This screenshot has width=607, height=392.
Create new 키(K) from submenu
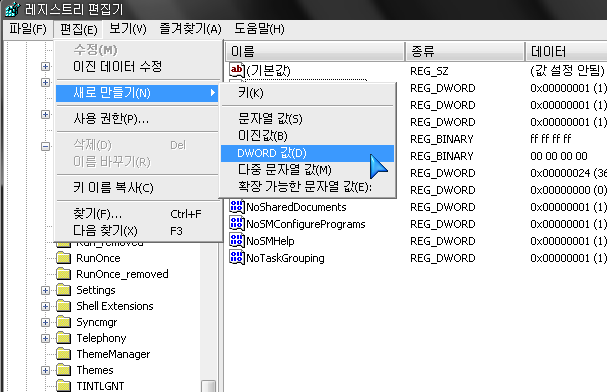pyautogui.click(x=307, y=93)
